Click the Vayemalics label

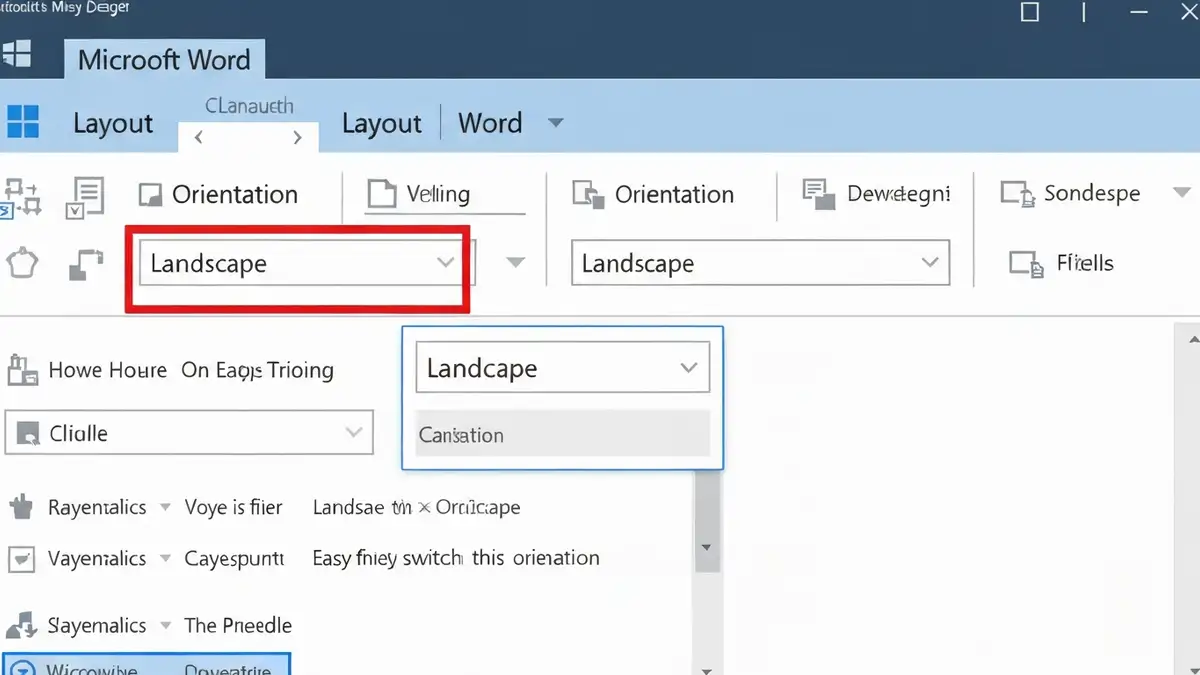(97, 558)
